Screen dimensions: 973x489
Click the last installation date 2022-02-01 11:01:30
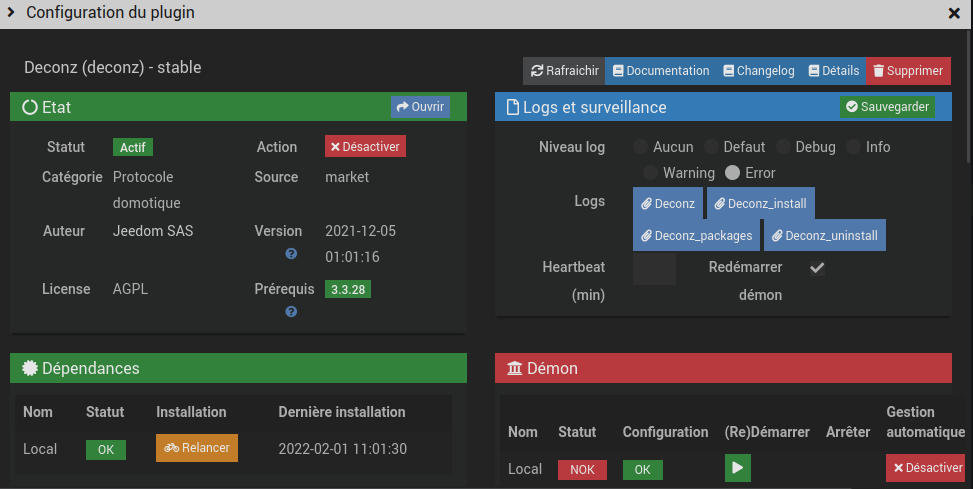pos(343,449)
